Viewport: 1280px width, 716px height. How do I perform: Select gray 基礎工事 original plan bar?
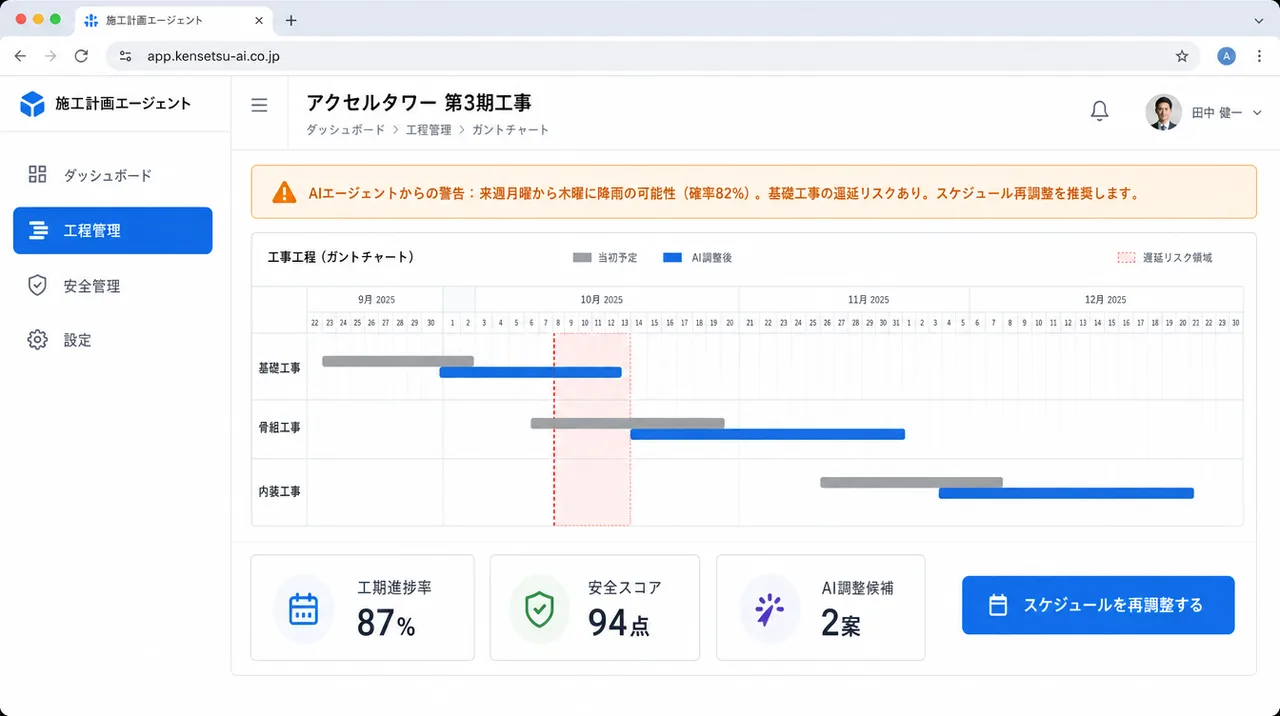click(x=398, y=361)
